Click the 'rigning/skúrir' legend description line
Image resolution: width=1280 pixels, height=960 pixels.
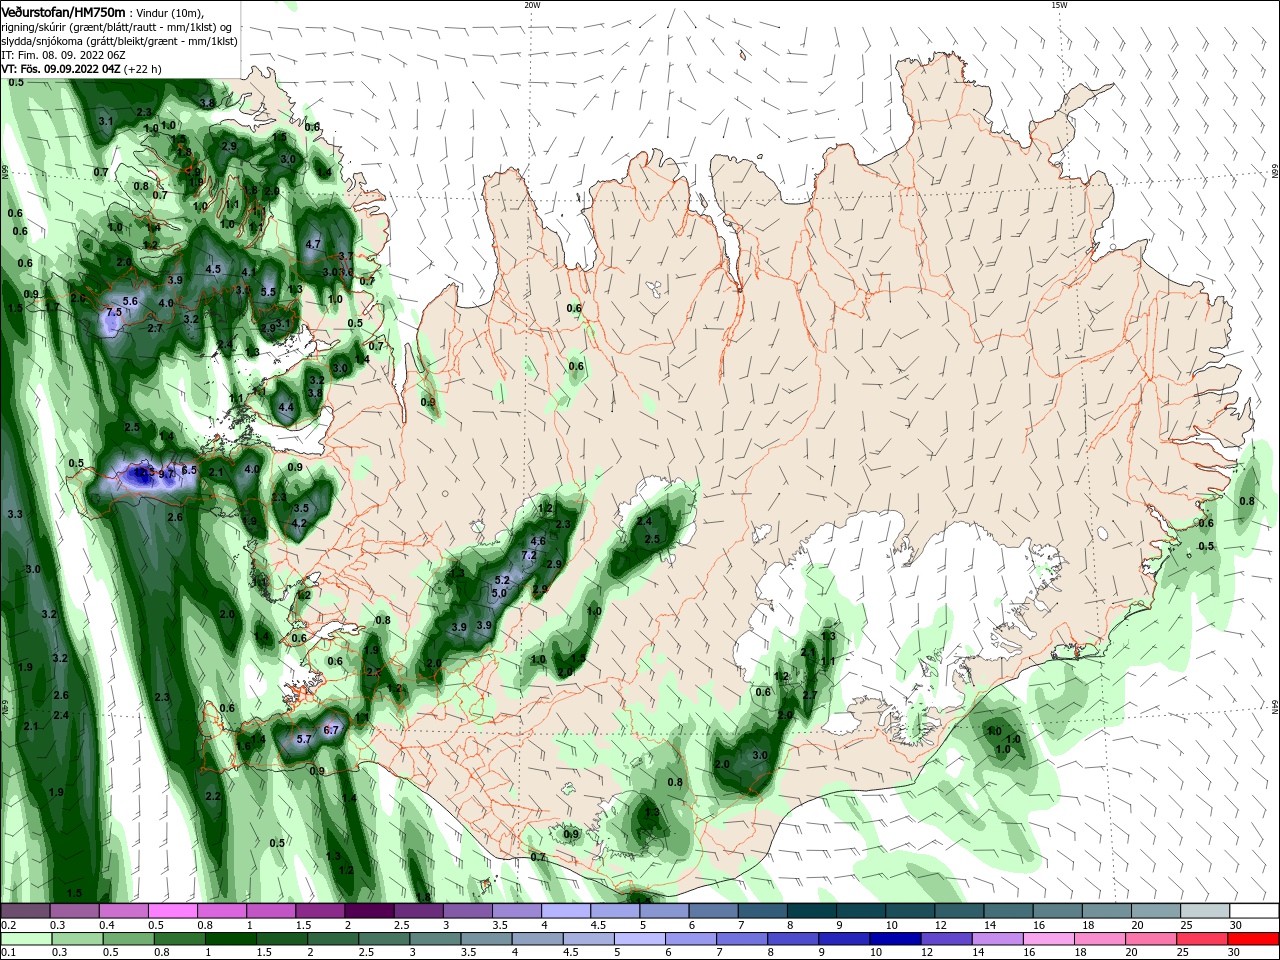117,27
